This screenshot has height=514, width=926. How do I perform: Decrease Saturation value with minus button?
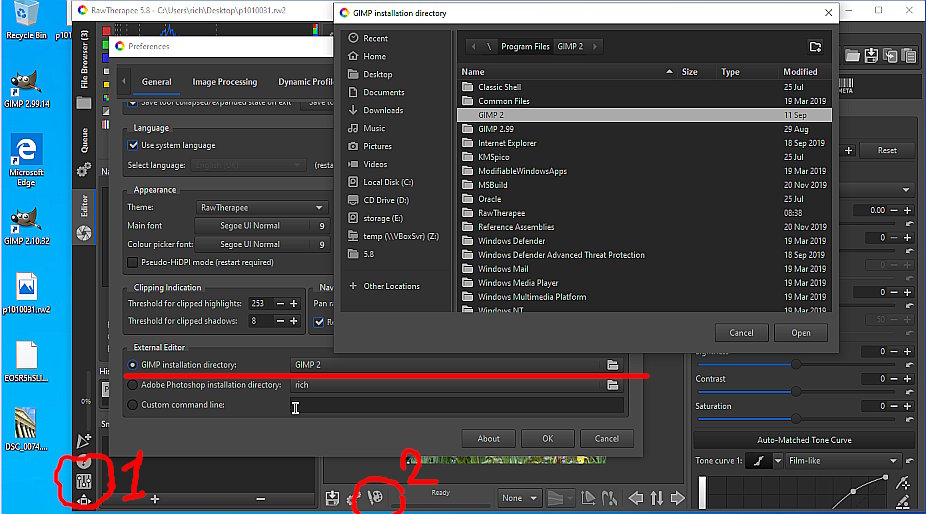[x=894, y=406]
